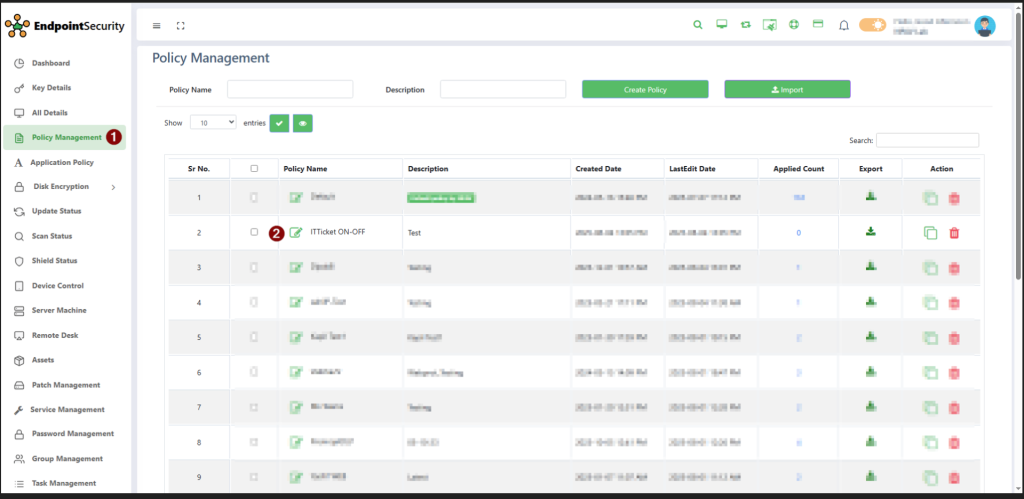Open the user profile avatar menu
The width and height of the screenshot is (1024, 499).
[x=985, y=26]
